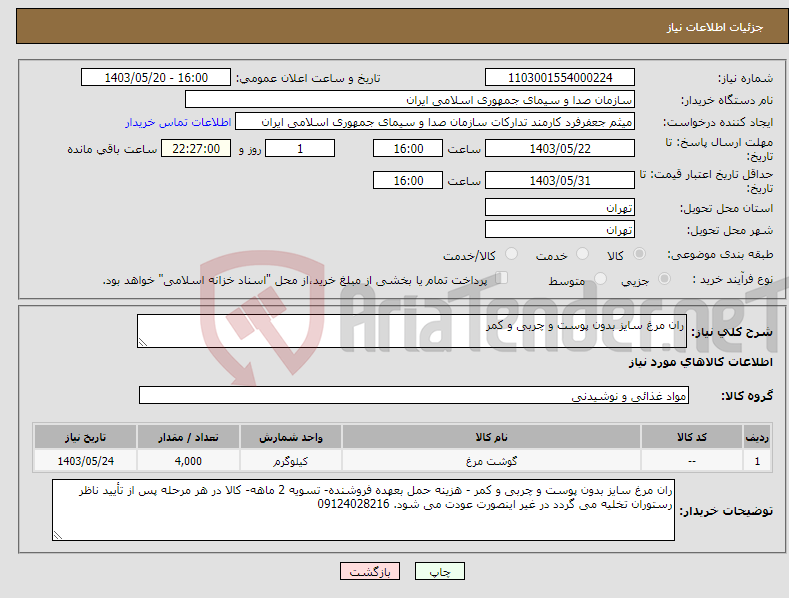This screenshot has height=598, width=789.
Task: Click the بازگشت back button
Action: pos(370,571)
